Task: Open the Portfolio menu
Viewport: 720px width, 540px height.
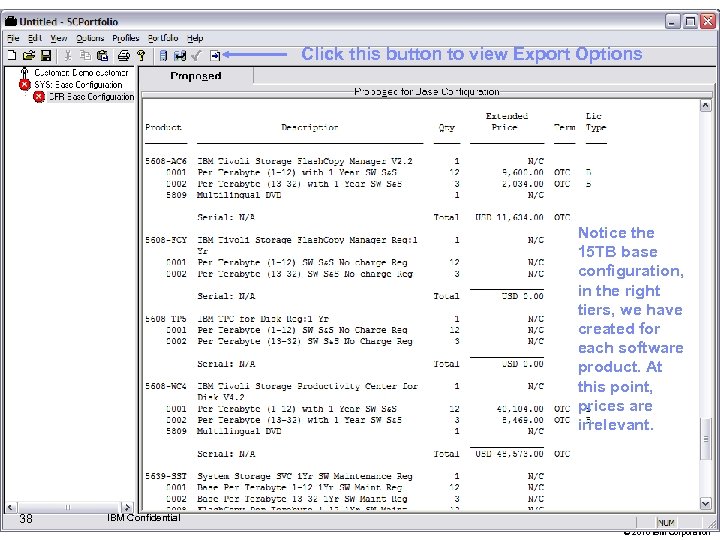Action: click(x=163, y=38)
